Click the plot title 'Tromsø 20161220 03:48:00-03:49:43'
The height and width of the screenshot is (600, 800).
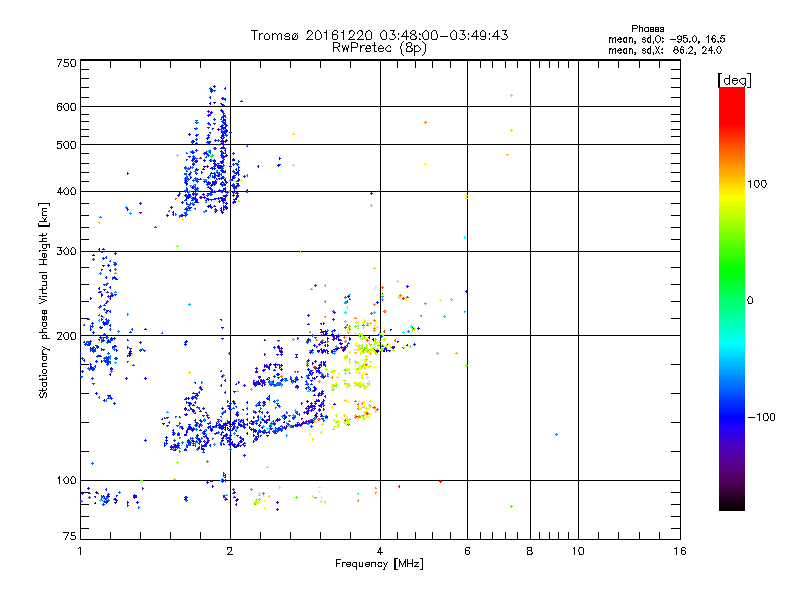379,35
